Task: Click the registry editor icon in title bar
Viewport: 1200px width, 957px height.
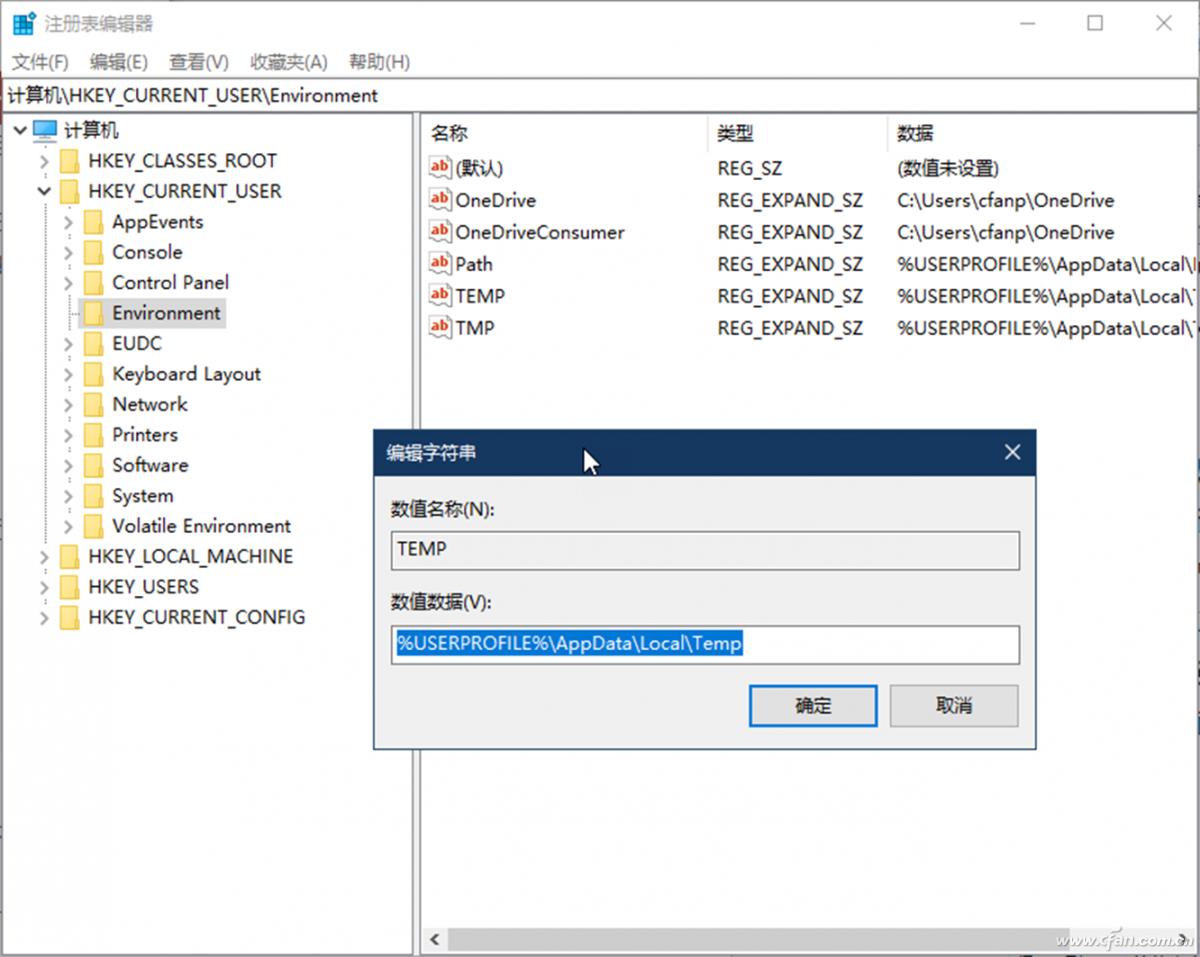Action: tap(22, 22)
